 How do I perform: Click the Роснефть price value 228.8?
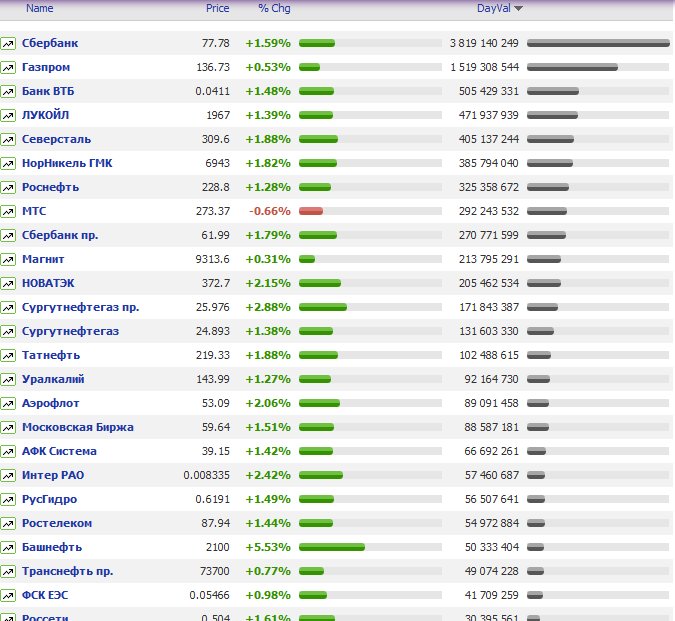214,187
